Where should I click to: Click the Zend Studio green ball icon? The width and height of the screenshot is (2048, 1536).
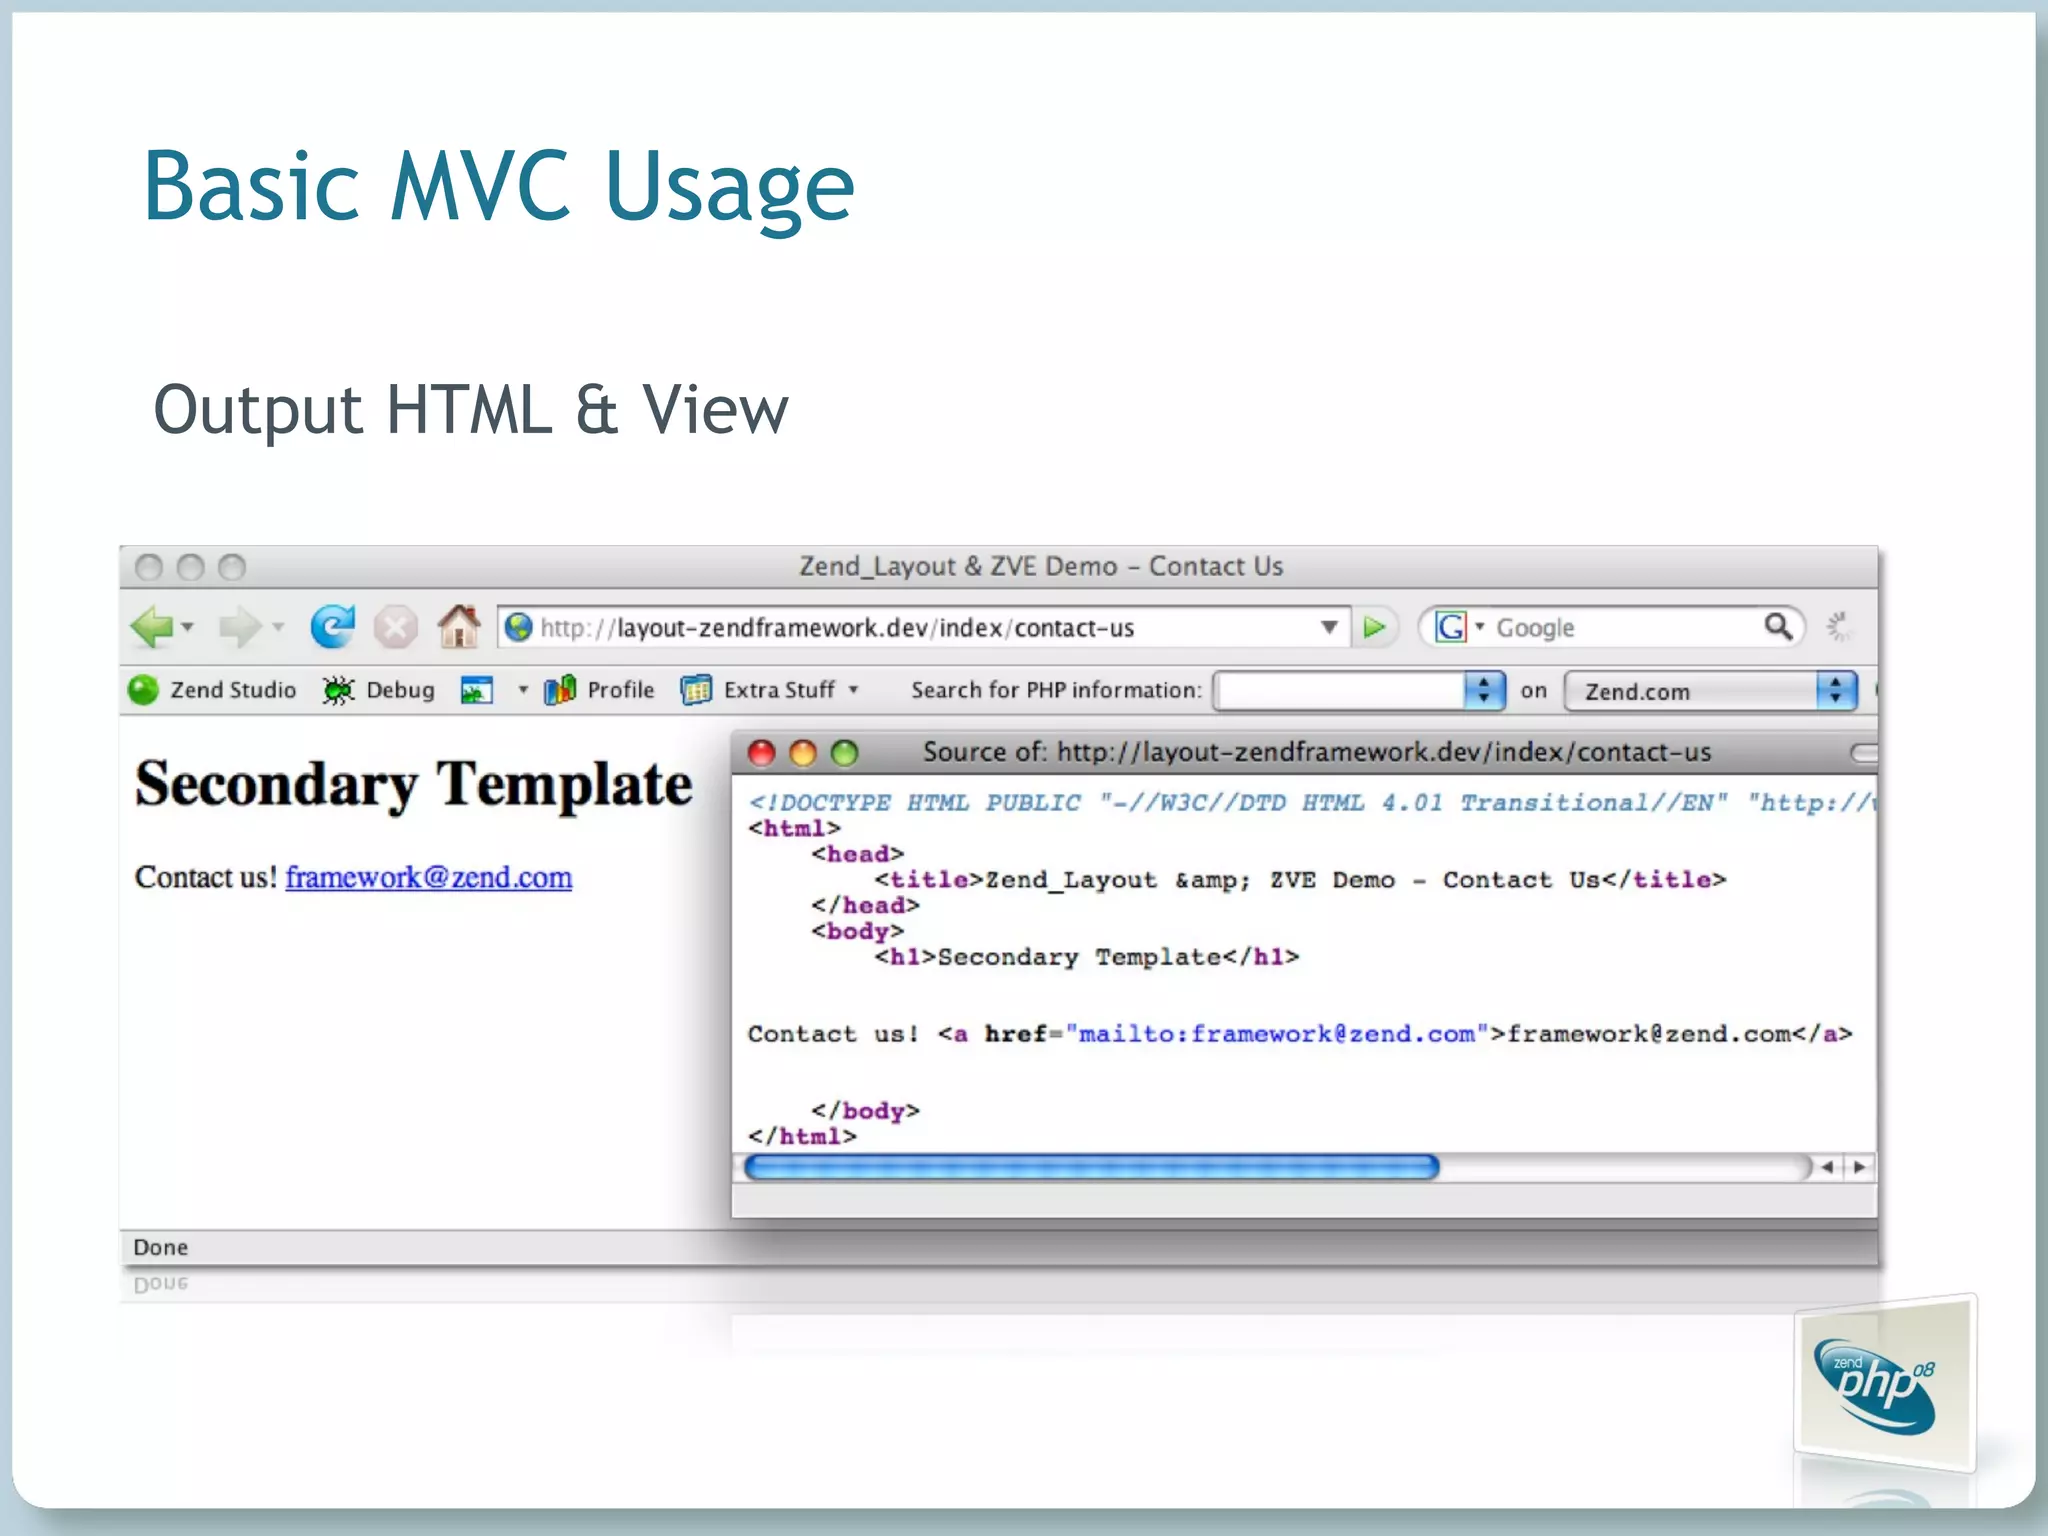click(x=144, y=690)
